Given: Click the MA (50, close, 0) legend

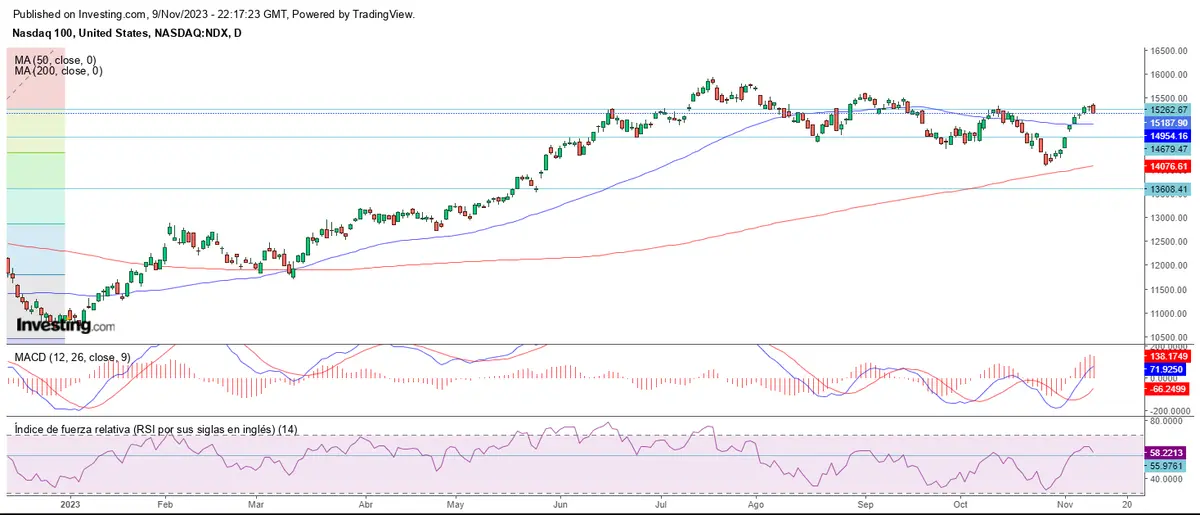Looking at the screenshot, I should click(x=57, y=61).
